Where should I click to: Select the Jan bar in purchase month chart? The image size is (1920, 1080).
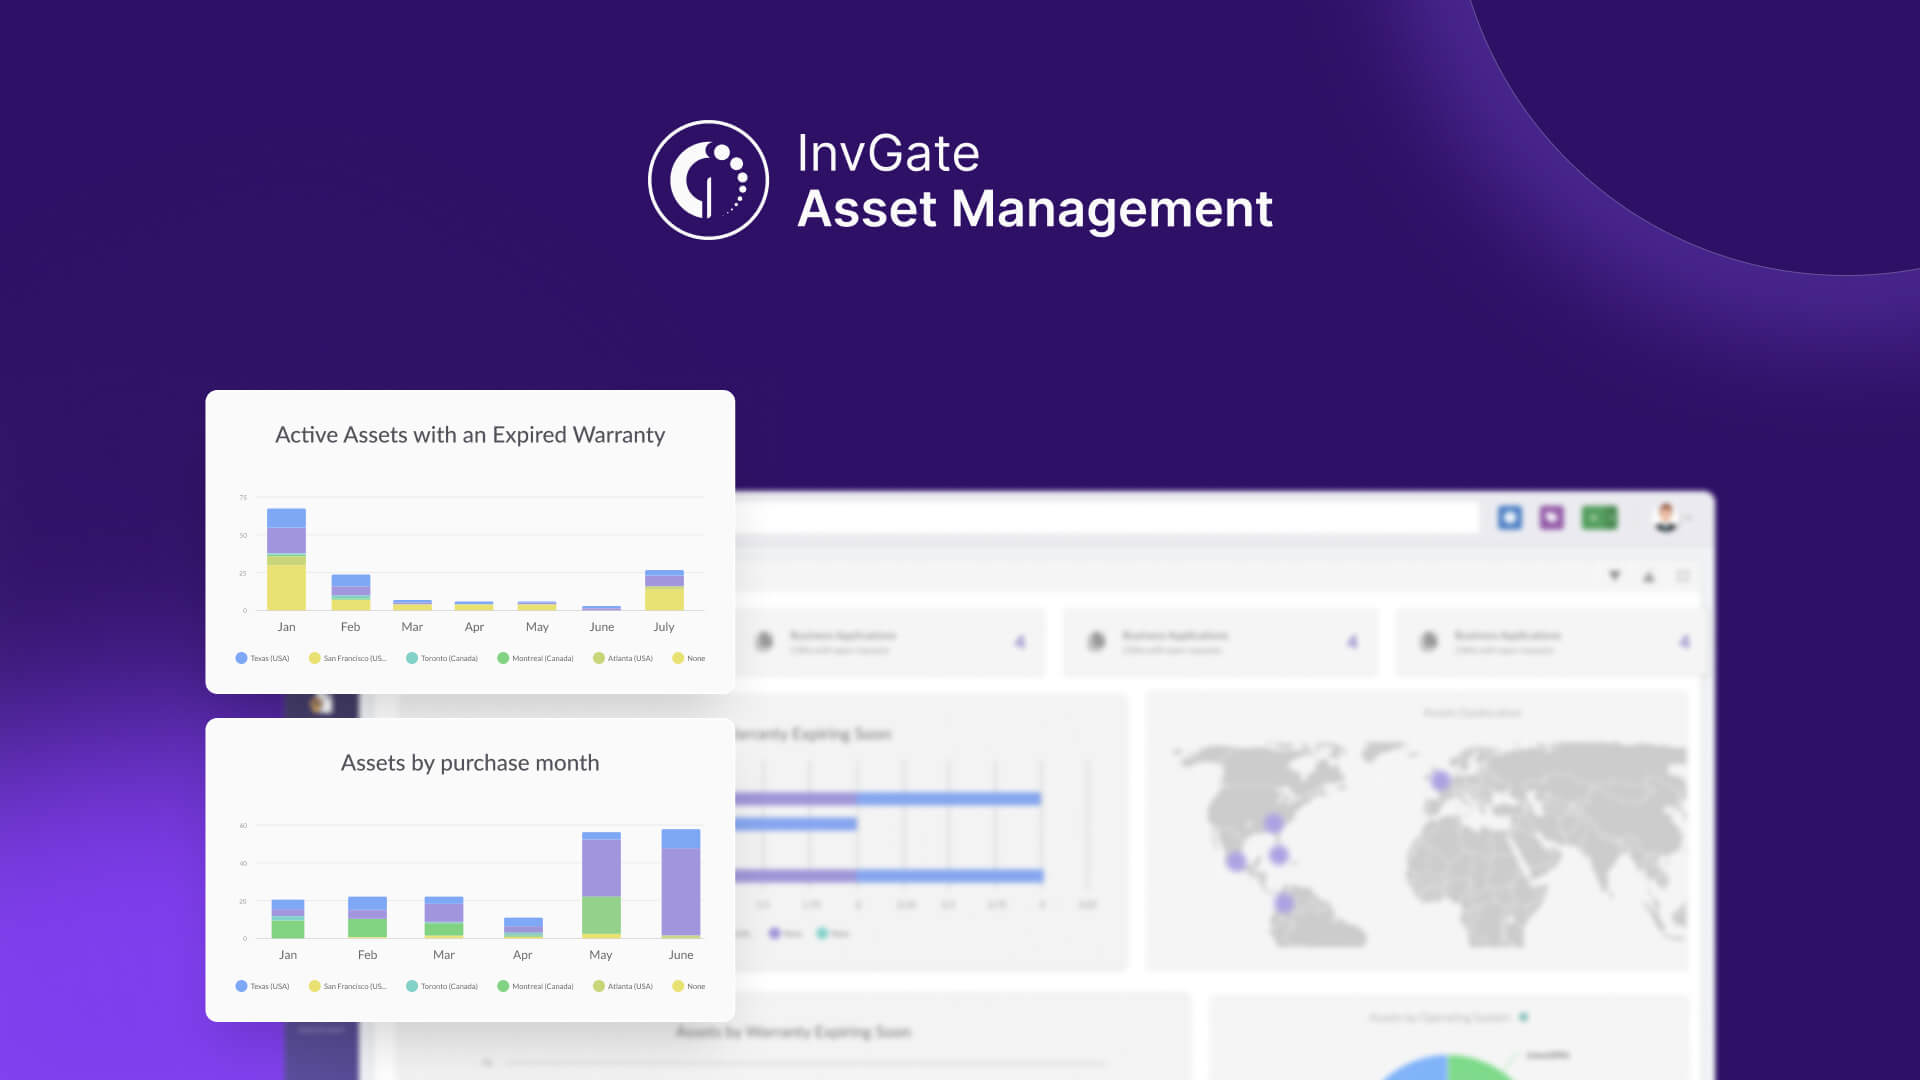click(288, 919)
